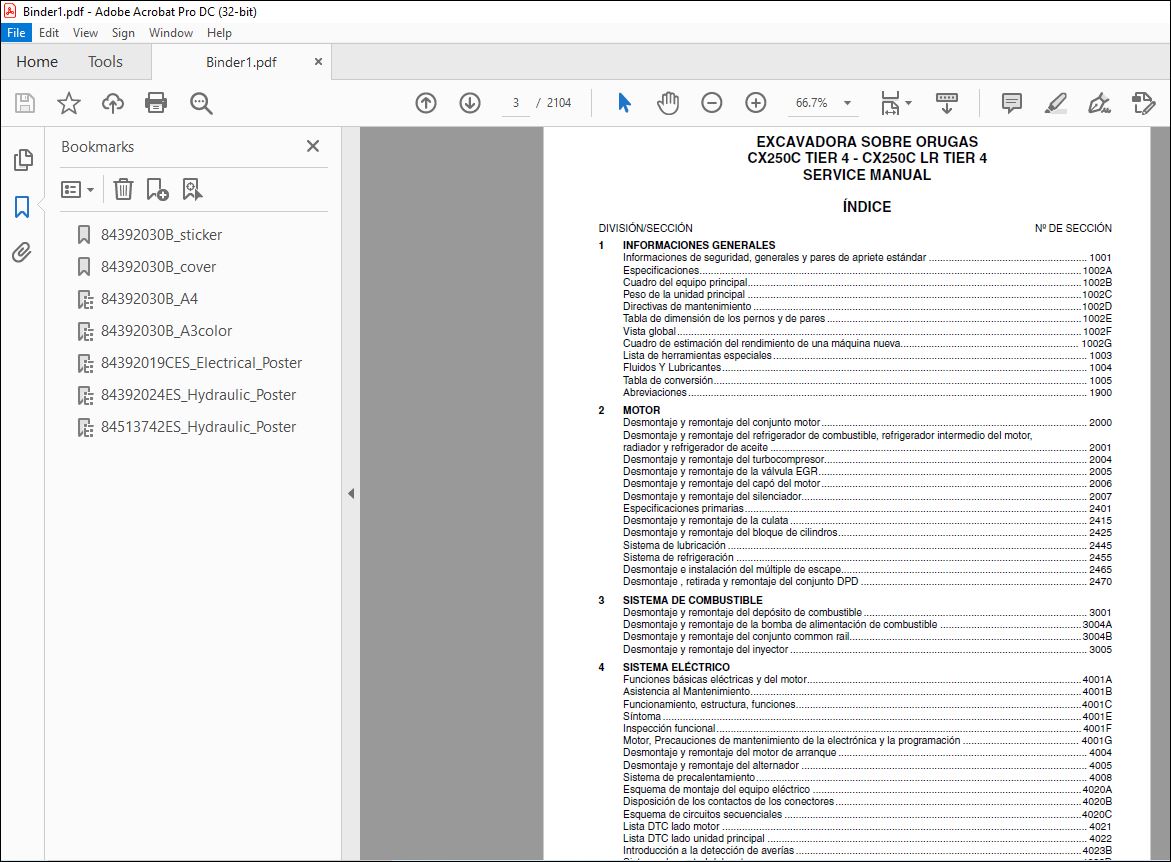This screenshot has height=862, width=1171.
Task: Click 'Sistema de precalentamiento' index entry
Action: tap(867, 778)
